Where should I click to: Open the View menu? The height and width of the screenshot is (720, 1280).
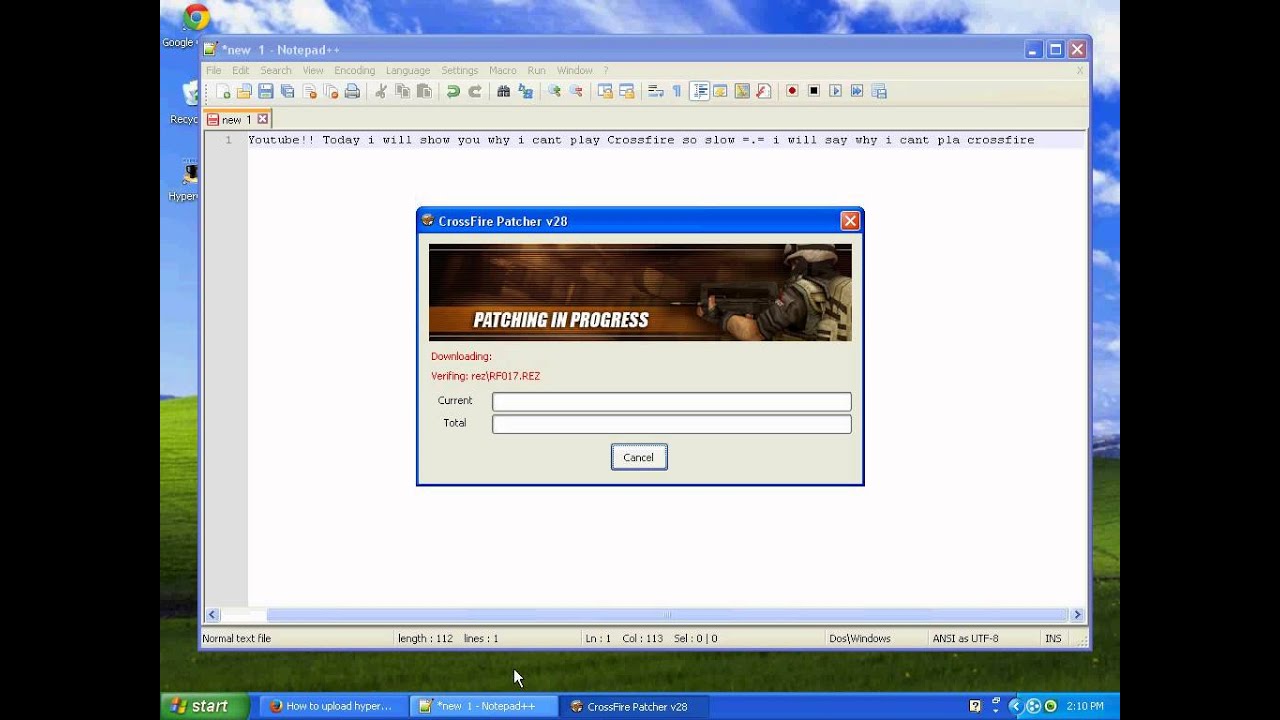313,70
